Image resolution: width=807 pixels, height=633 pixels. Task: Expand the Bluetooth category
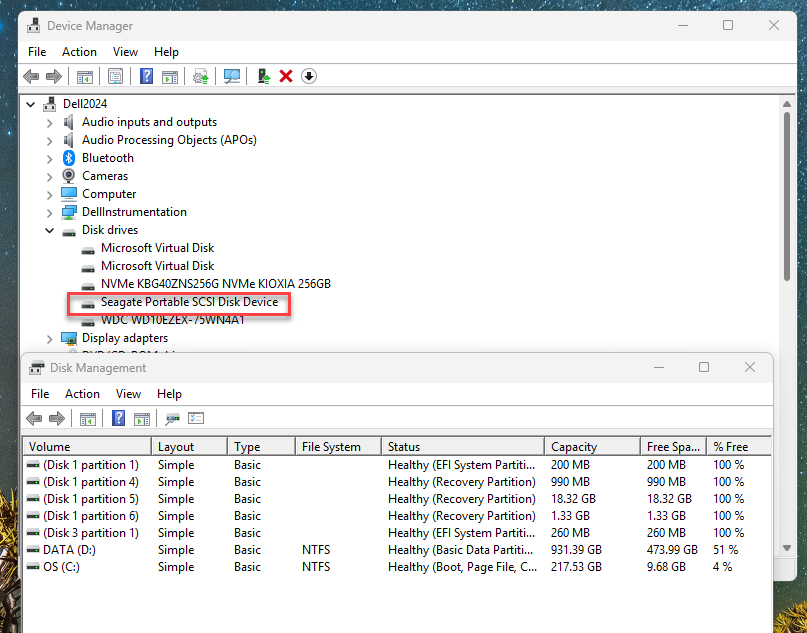click(x=49, y=159)
